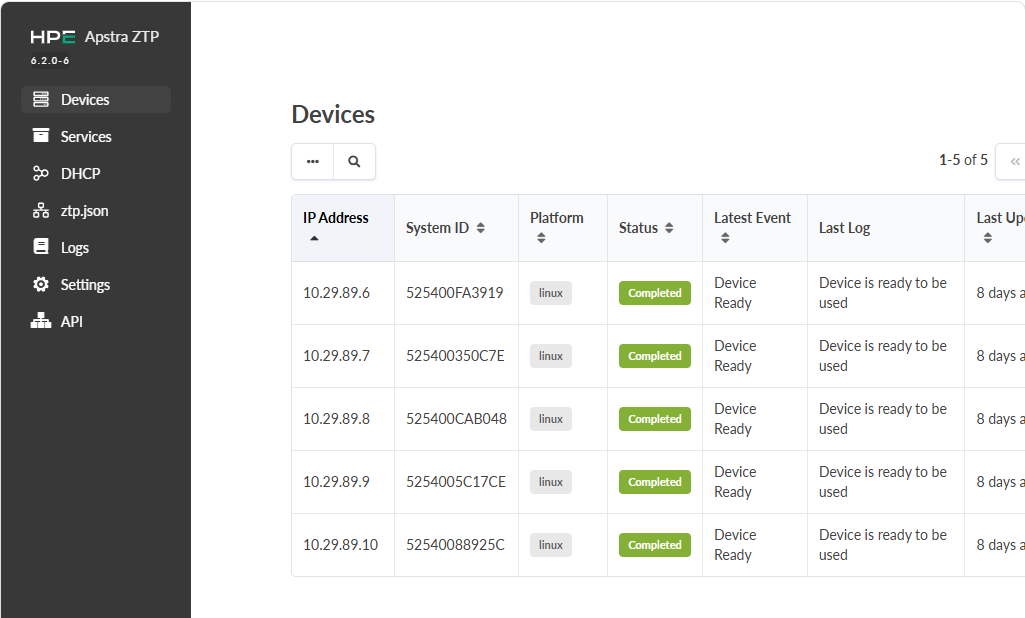Click Device Ready event for 525400FA3919
The width and height of the screenshot is (1025, 618).
[x=735, y=293]
